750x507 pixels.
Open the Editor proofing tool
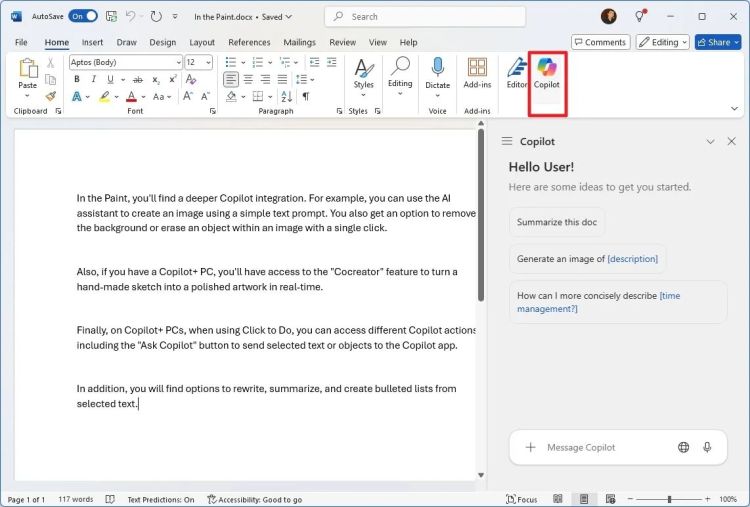pyautogui.click(x=516, y=74)
